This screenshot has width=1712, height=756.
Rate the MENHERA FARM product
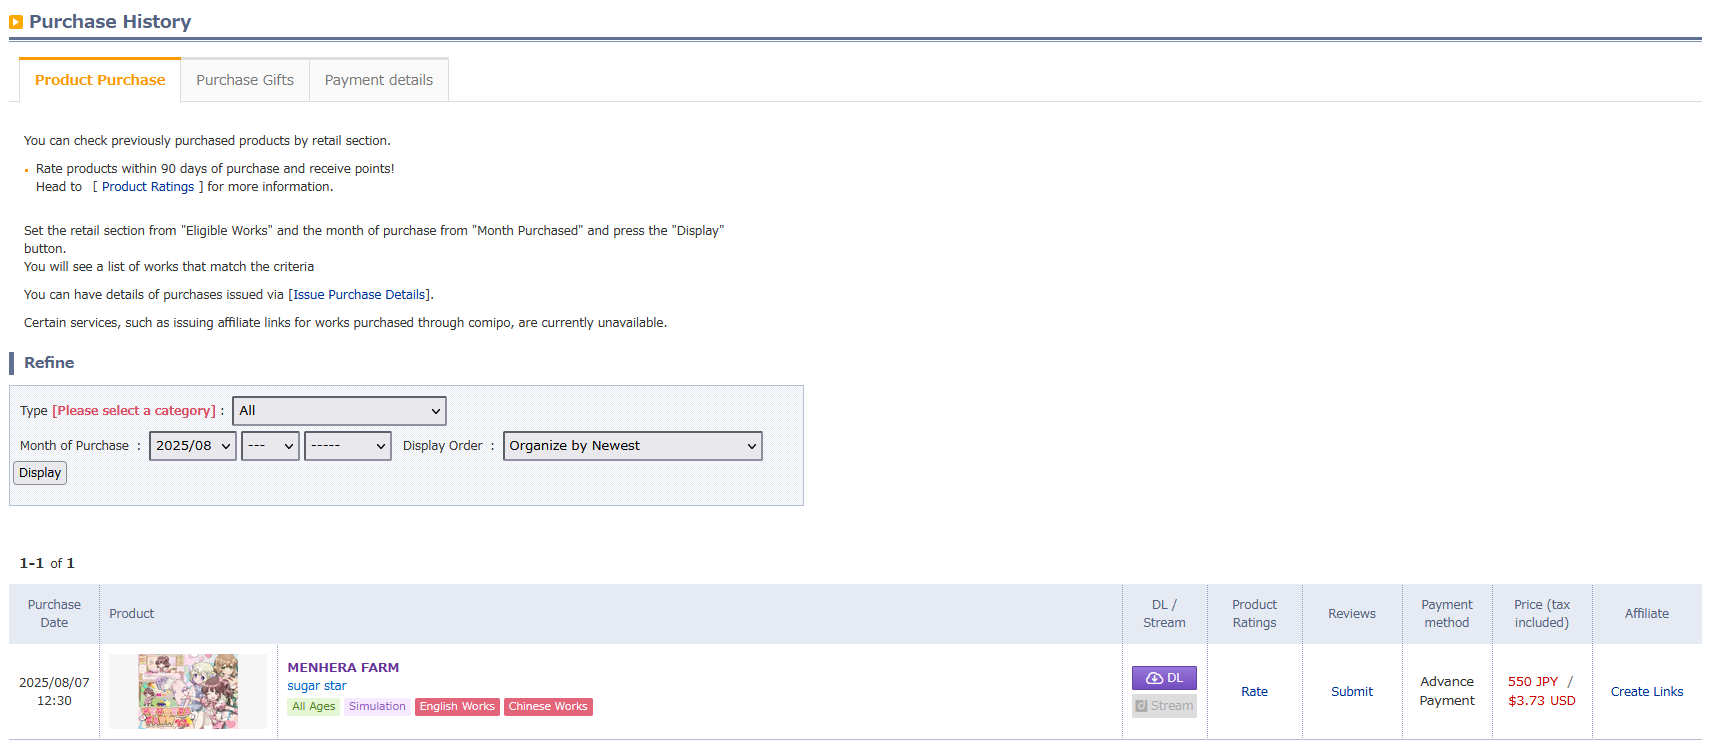1254,692
